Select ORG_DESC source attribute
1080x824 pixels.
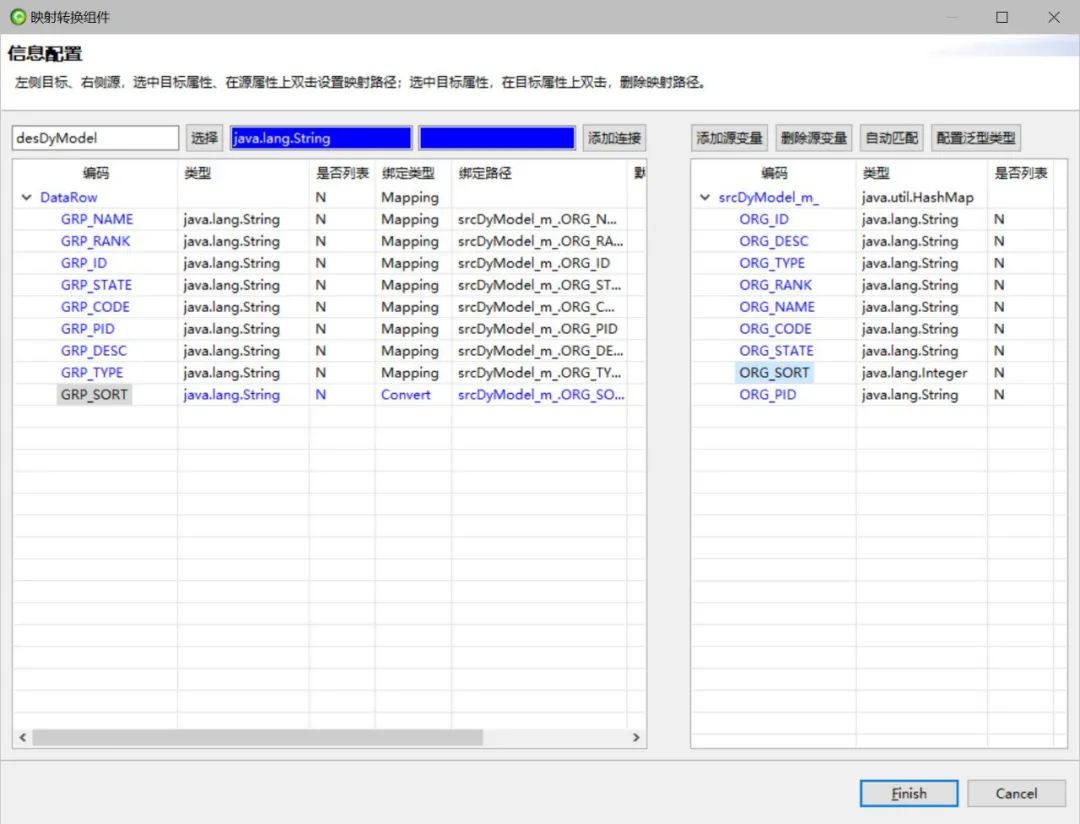[773, 241]
